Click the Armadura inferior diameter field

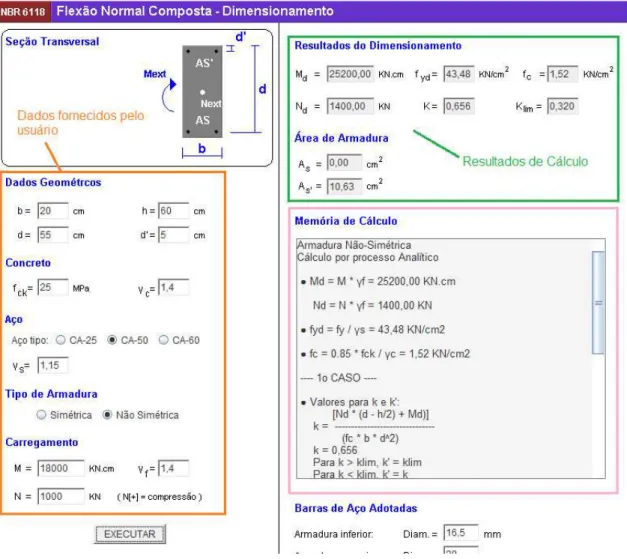461,533
